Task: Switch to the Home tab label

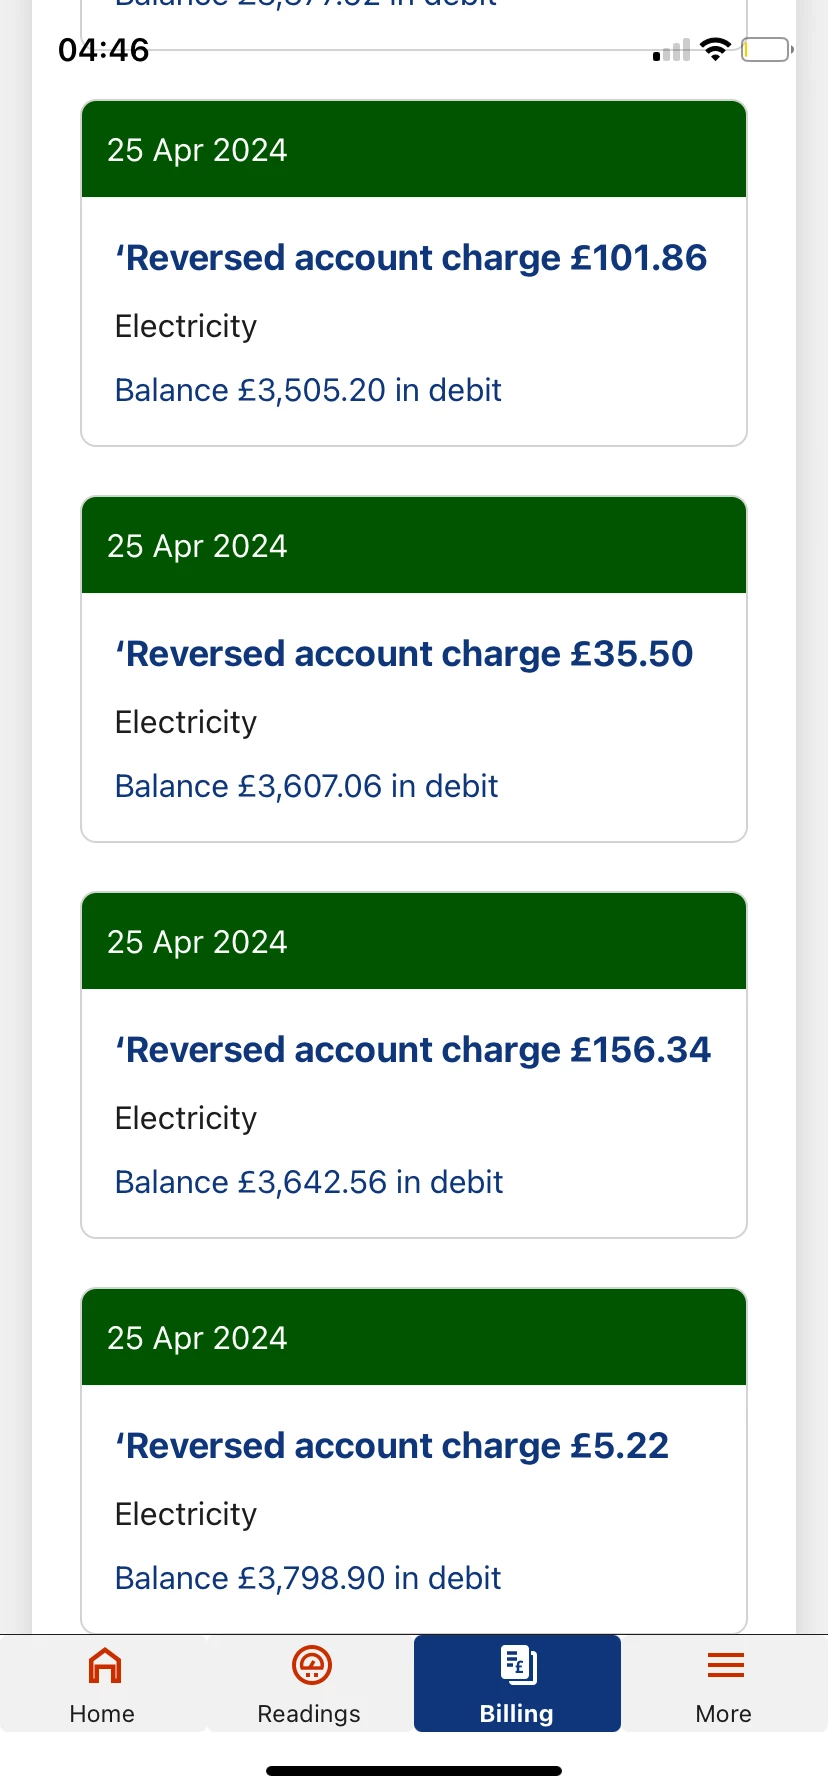Action: coord(102,1714)
